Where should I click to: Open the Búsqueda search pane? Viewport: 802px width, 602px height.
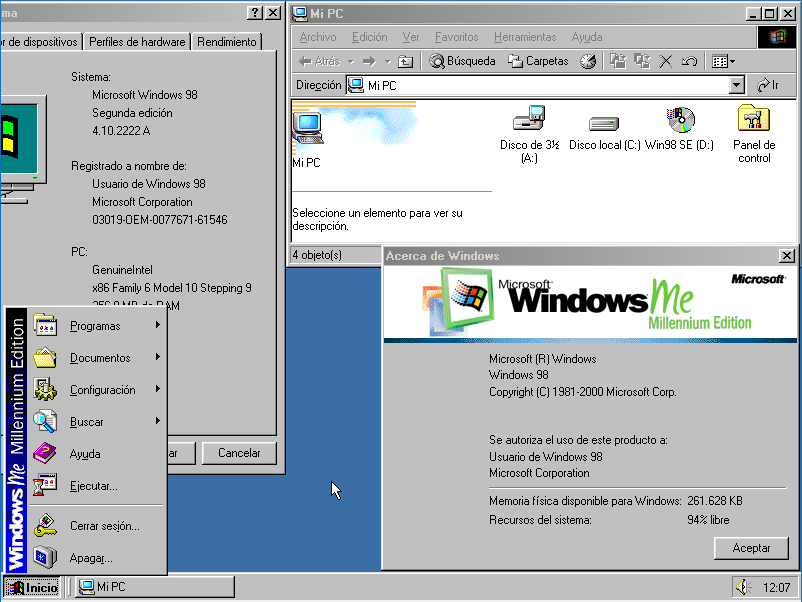click(462, 61)
